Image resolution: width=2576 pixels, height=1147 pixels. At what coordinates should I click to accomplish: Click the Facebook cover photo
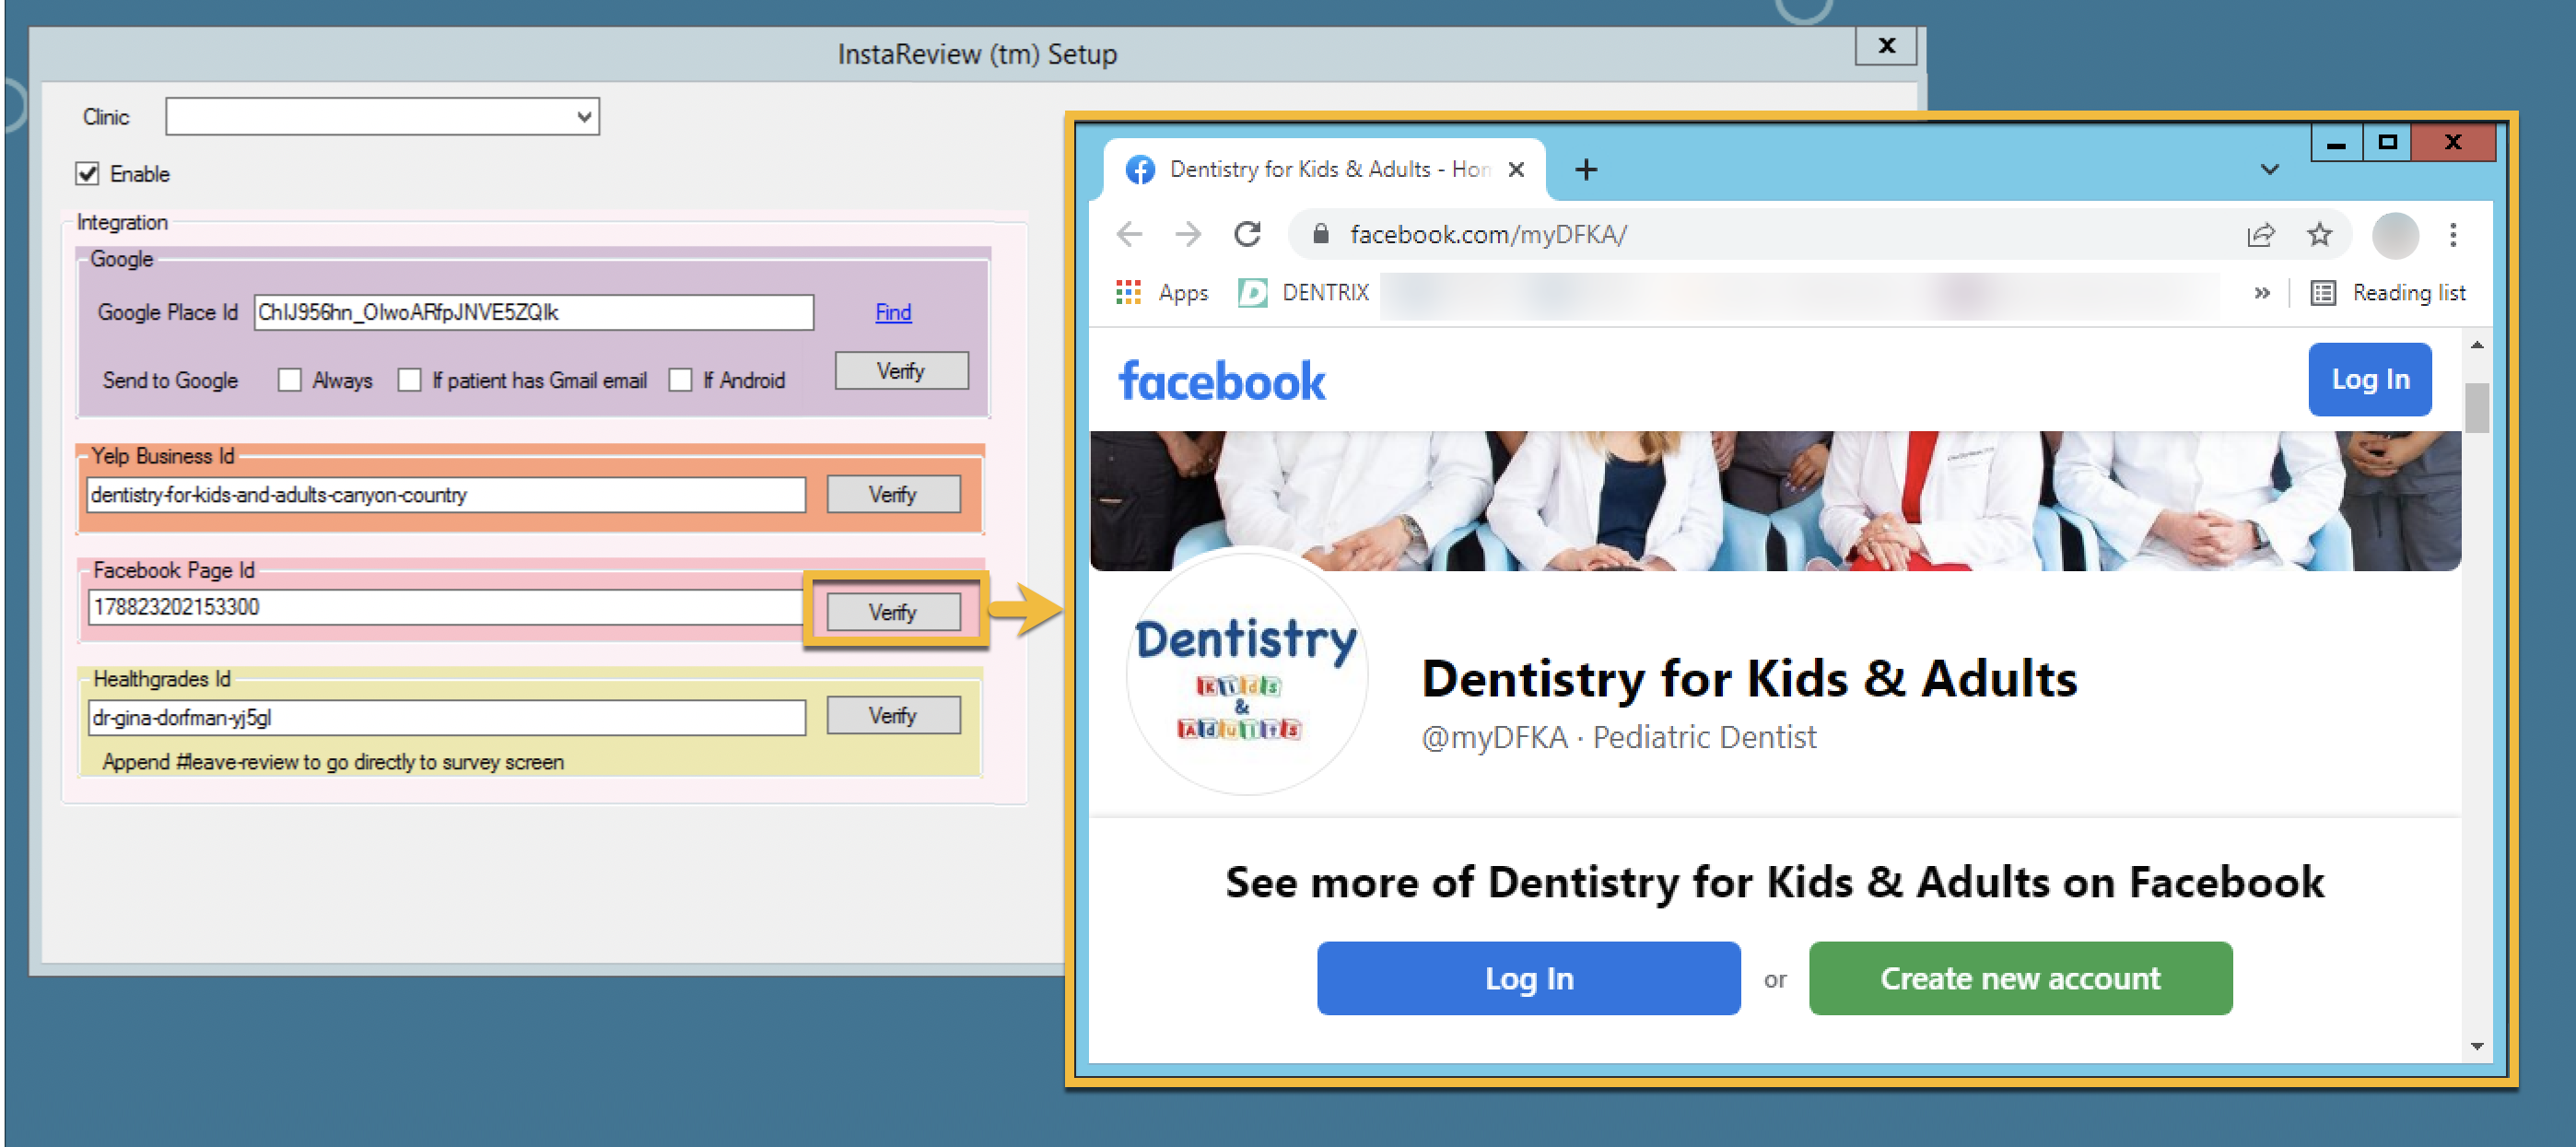1775,500
